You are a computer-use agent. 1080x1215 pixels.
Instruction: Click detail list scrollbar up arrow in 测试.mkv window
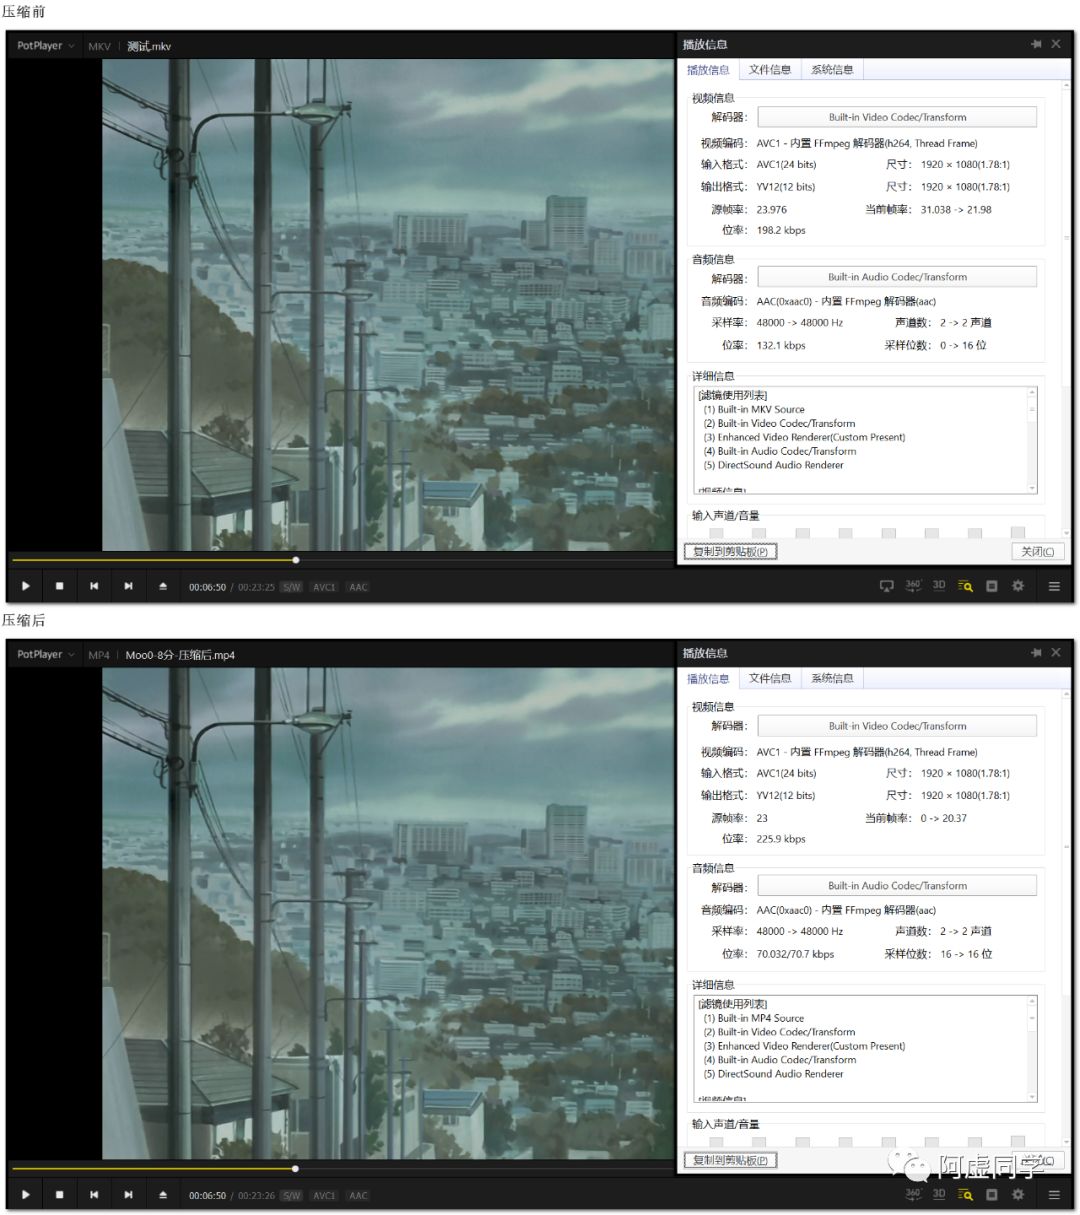[x=1032, y=393]
